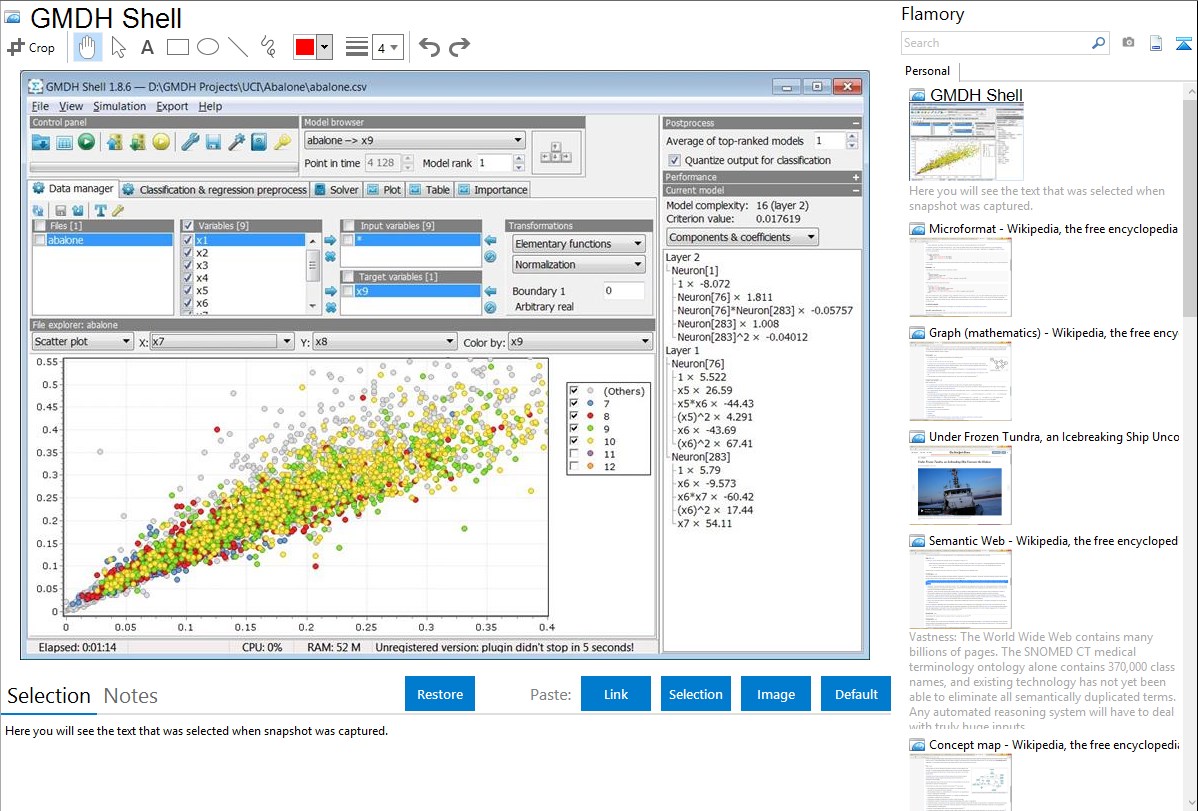Screen dimensions: 1198x811
Task: Click the Default paste button
Action: pos(856,694)
